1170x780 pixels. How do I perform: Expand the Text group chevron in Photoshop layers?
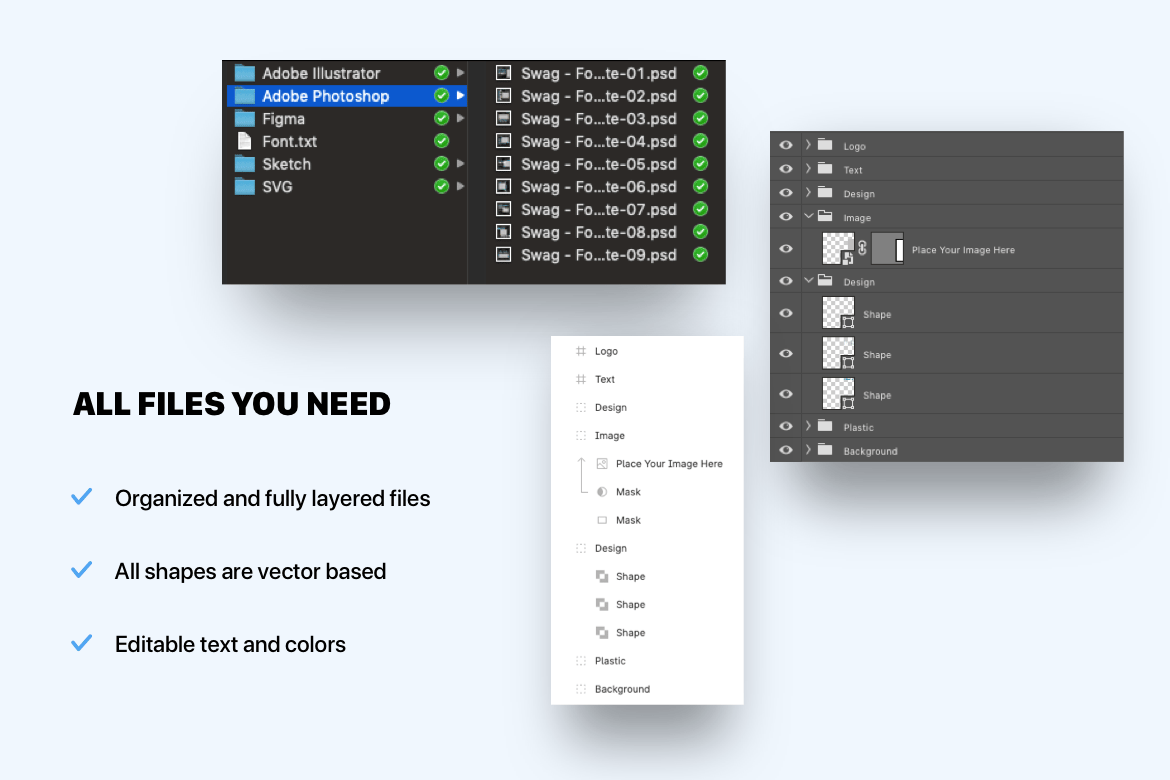pyautogui.click(x=808, y=169)
